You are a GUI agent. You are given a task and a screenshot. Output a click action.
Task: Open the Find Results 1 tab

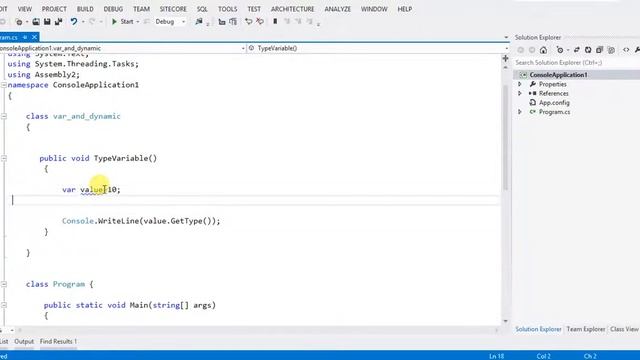point(58,341)
